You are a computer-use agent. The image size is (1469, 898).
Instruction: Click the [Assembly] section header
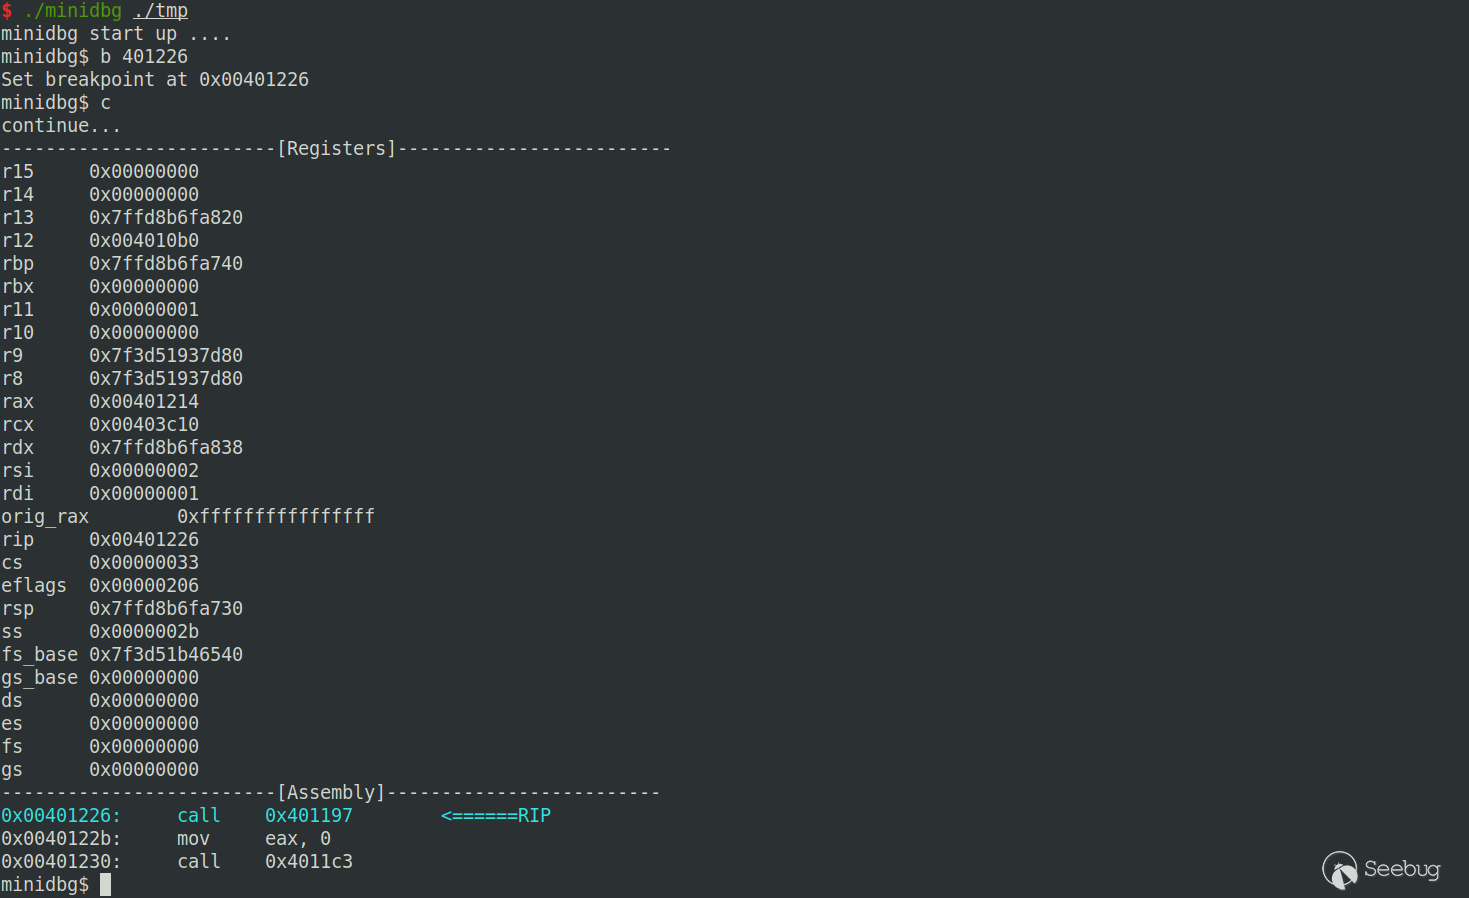click(x=331, y=793)
